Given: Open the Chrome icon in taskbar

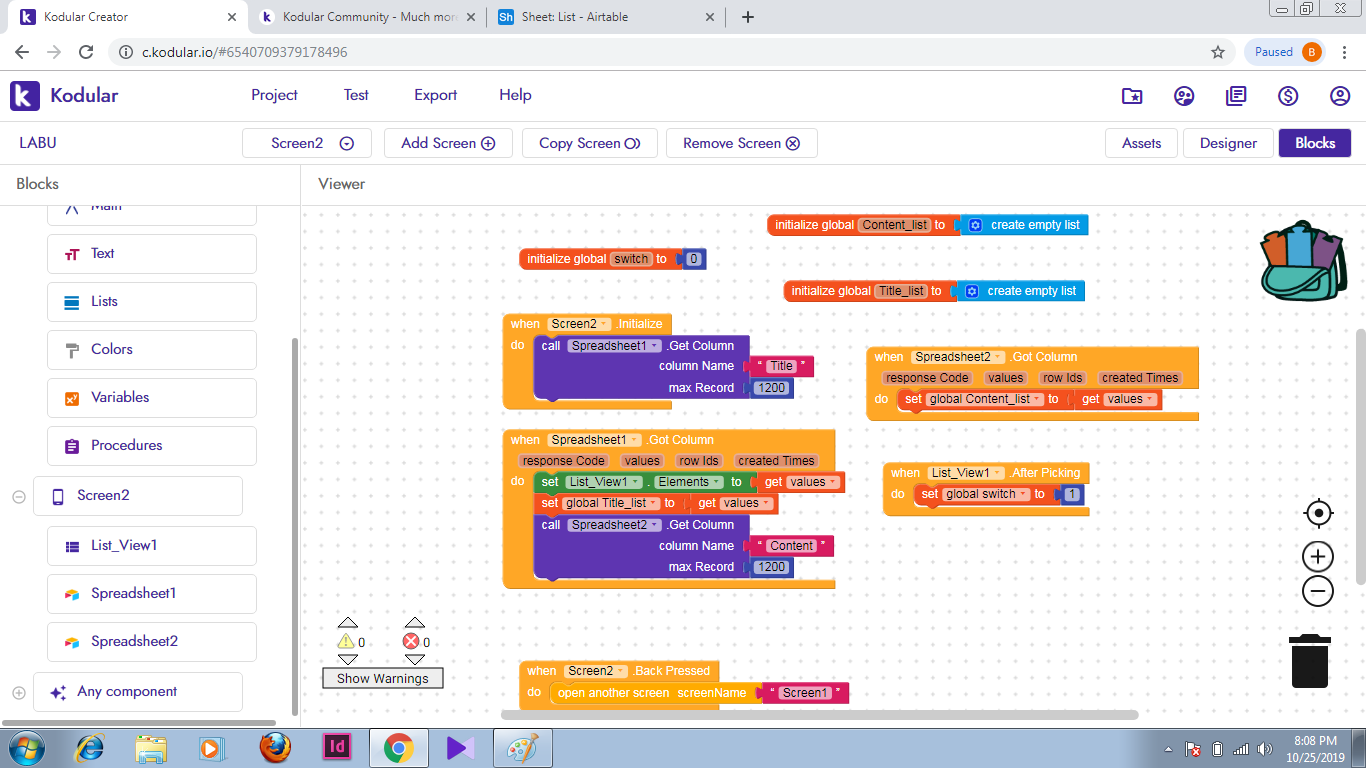Looking at the screenshot, I should pos(398,747).
